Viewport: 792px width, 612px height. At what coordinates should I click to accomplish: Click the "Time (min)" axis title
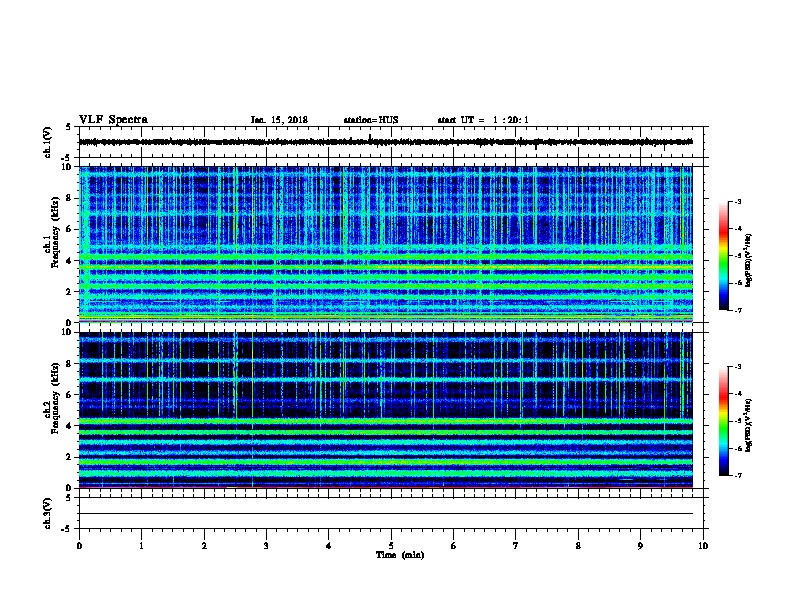[x=400, y=555]
